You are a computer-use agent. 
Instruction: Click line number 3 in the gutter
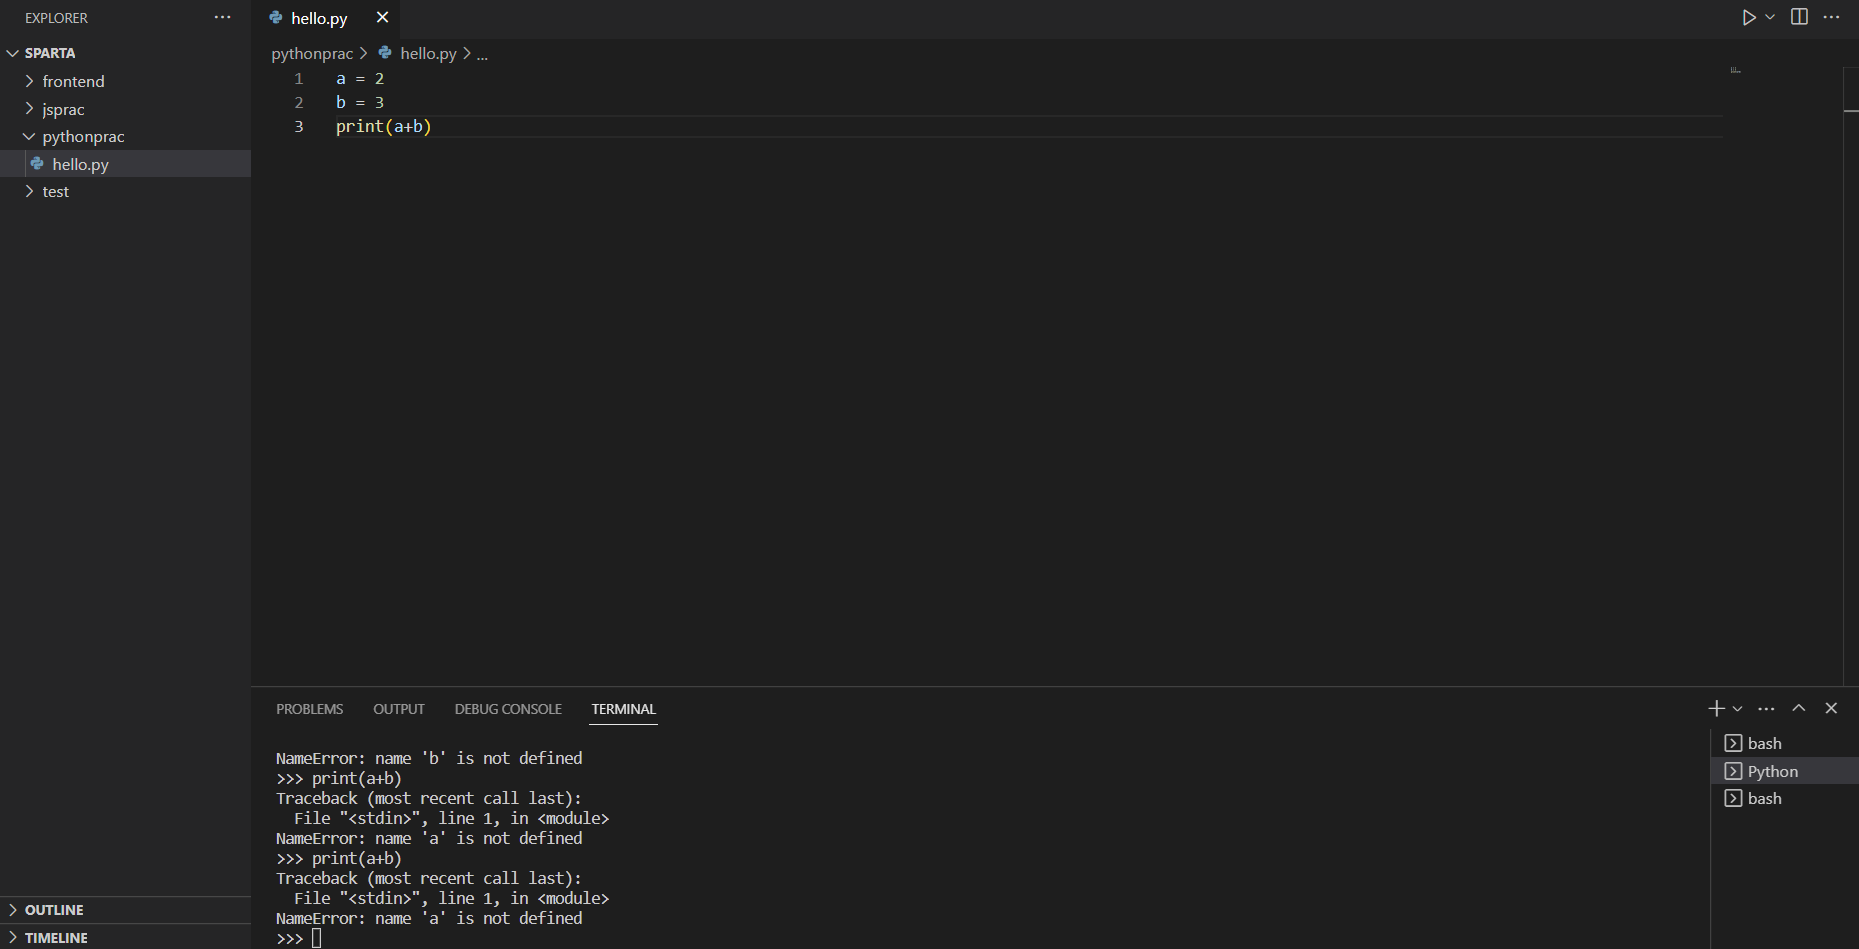pos(298,126)
